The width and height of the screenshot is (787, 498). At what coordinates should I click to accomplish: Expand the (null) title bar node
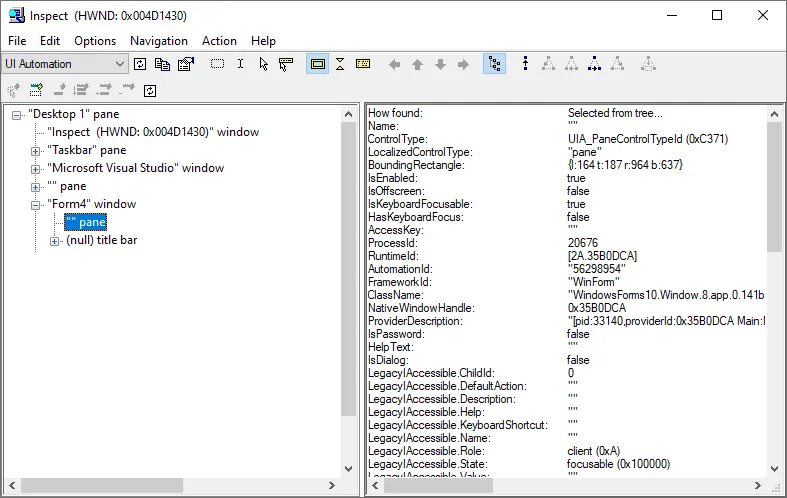(54, 241)
